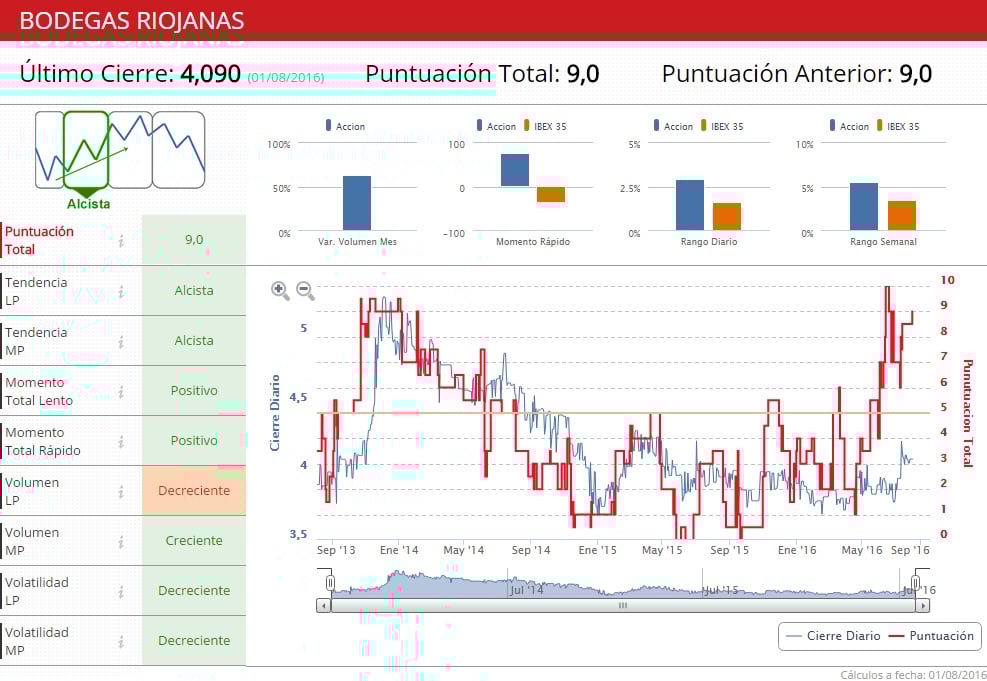Click Accion bar in Rango Diario chart
The height and width of the screenshot is (681, 987).
[690, 205]
